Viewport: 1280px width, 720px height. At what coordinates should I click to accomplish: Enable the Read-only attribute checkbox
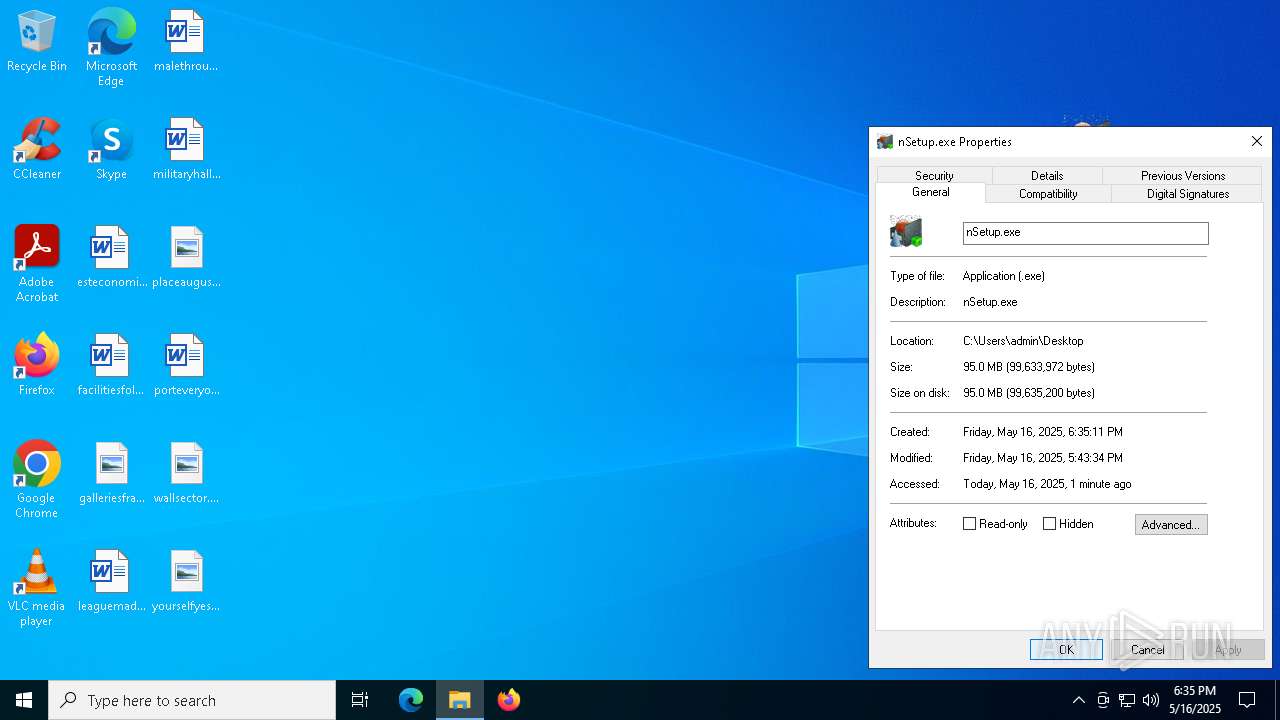click(x=969, y=524)
